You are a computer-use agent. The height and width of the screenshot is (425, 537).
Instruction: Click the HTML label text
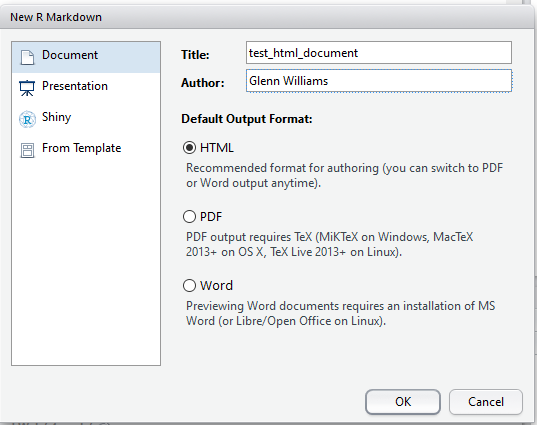click(x=217, y=148)
